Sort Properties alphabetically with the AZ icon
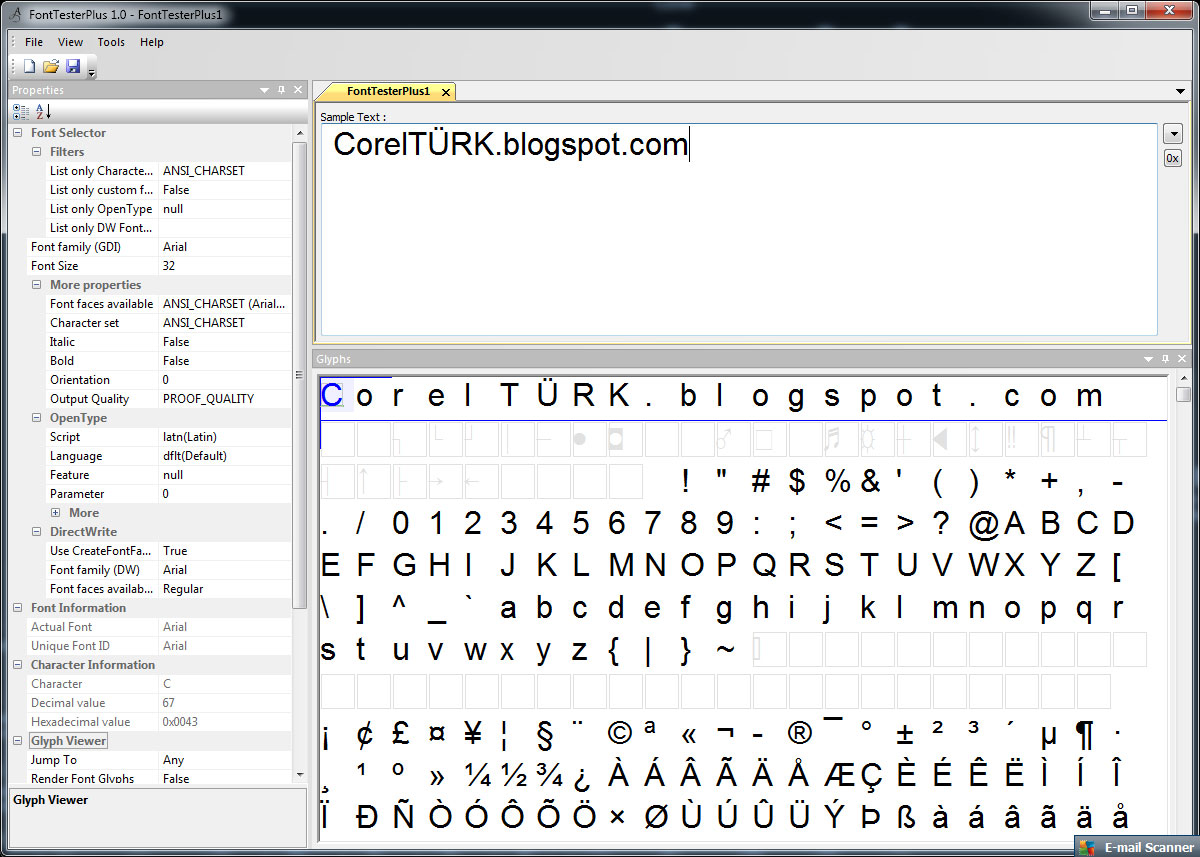This screenshot has height=857, width=1200. pyautogui.click(x=43, y=111)
